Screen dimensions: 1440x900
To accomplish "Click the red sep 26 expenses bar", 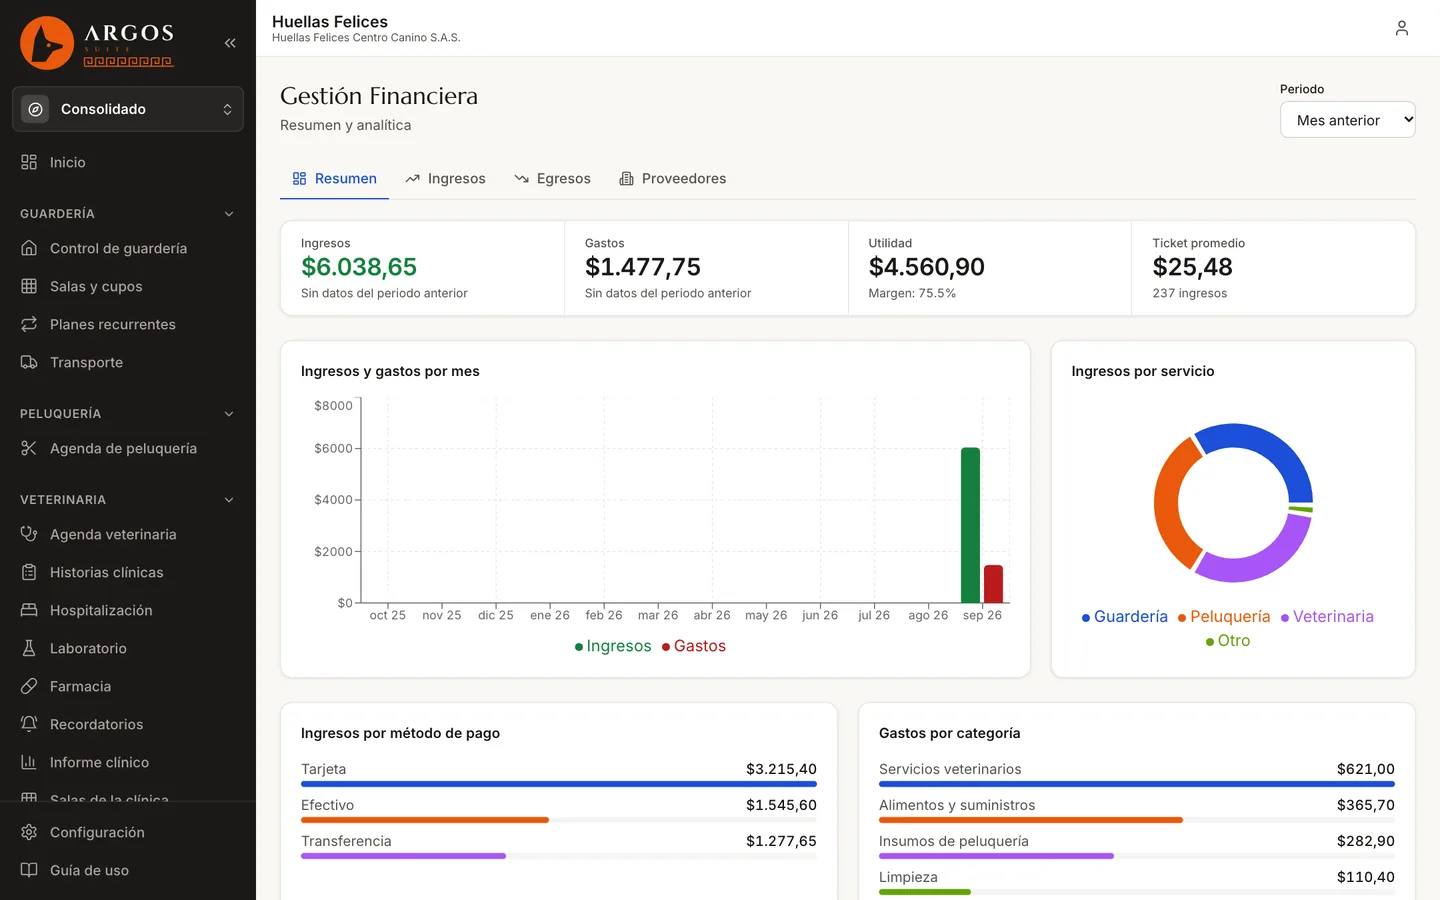I will pos(993,584).
